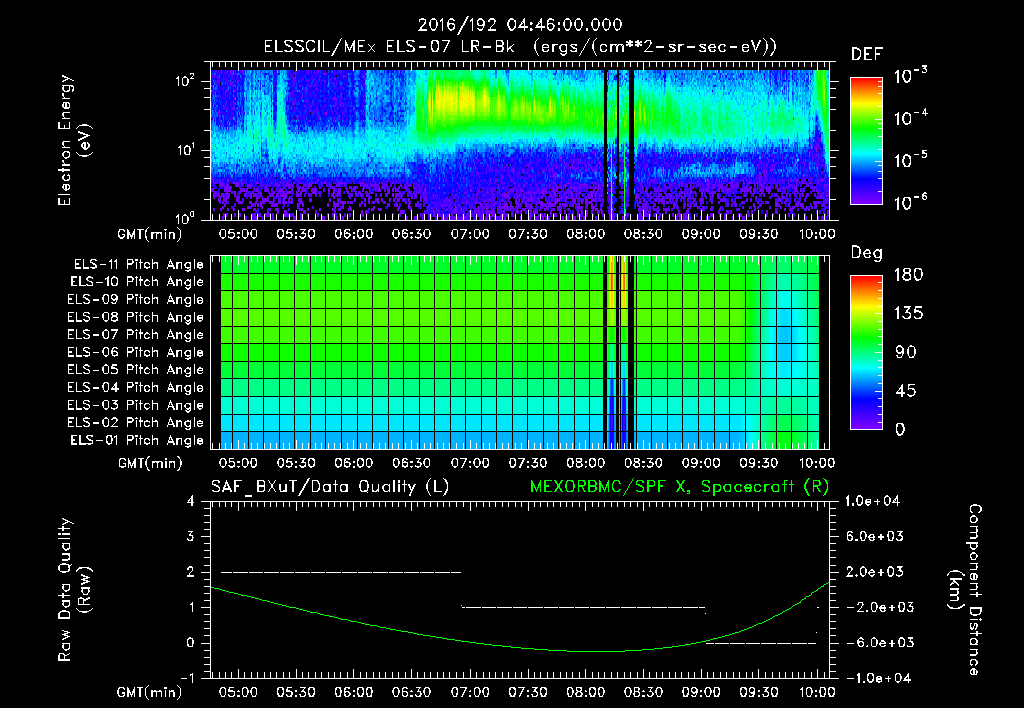Click the 10^-5 tick on DEF colorbar
1024x708 pixels.
[x=910, y=160]
